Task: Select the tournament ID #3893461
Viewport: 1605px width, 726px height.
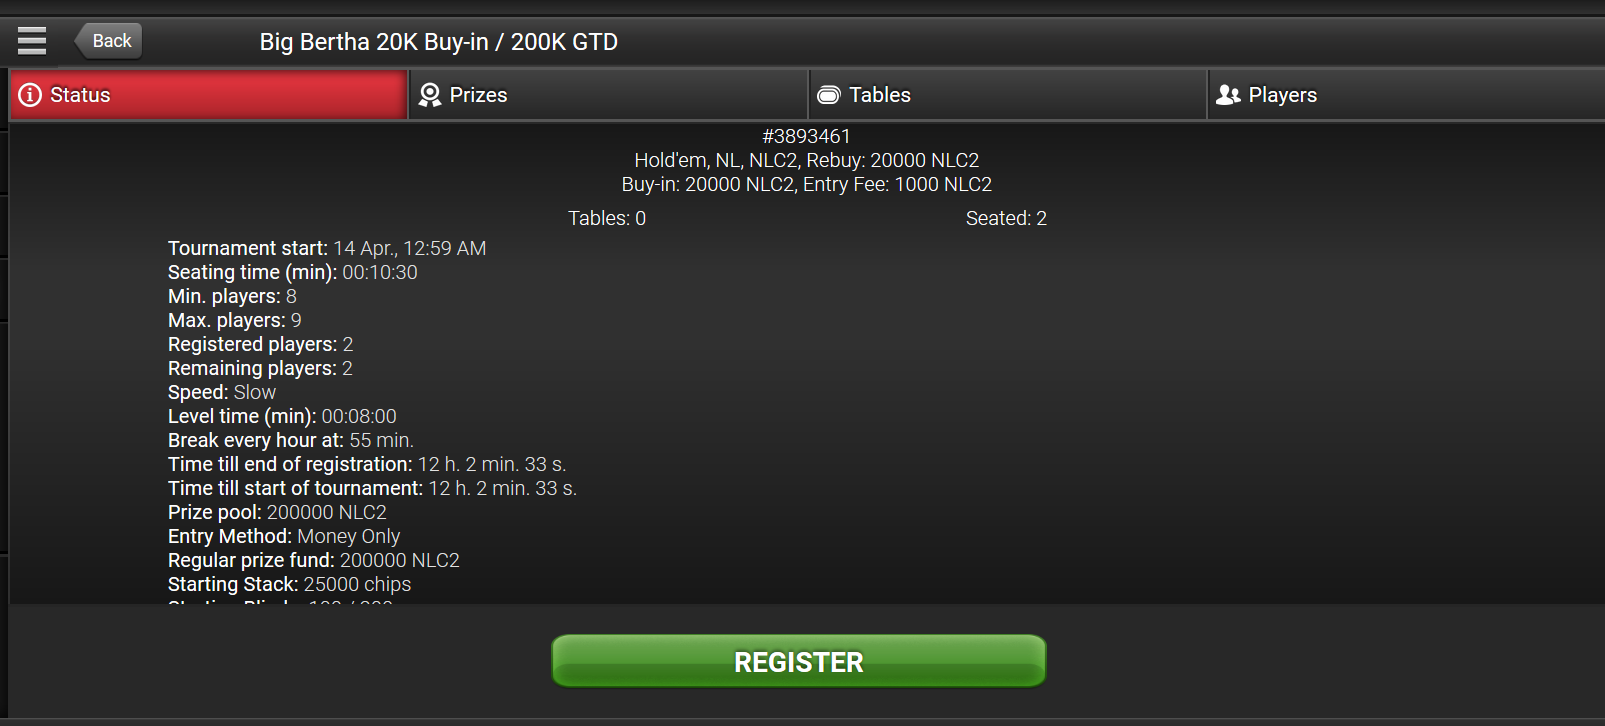Action: (806, 136)
